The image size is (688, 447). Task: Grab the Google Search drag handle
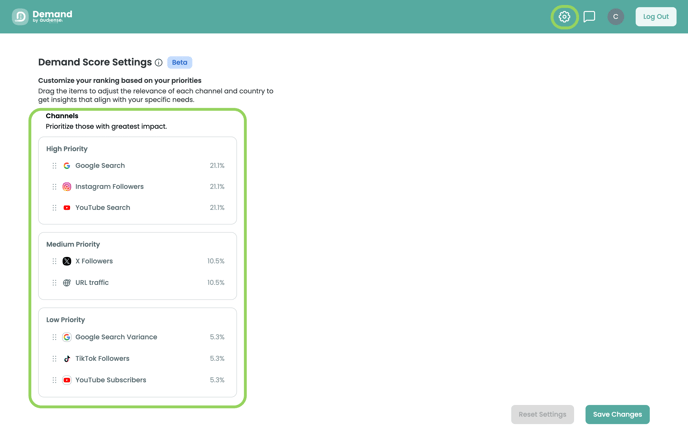click(x=54, y=166)
